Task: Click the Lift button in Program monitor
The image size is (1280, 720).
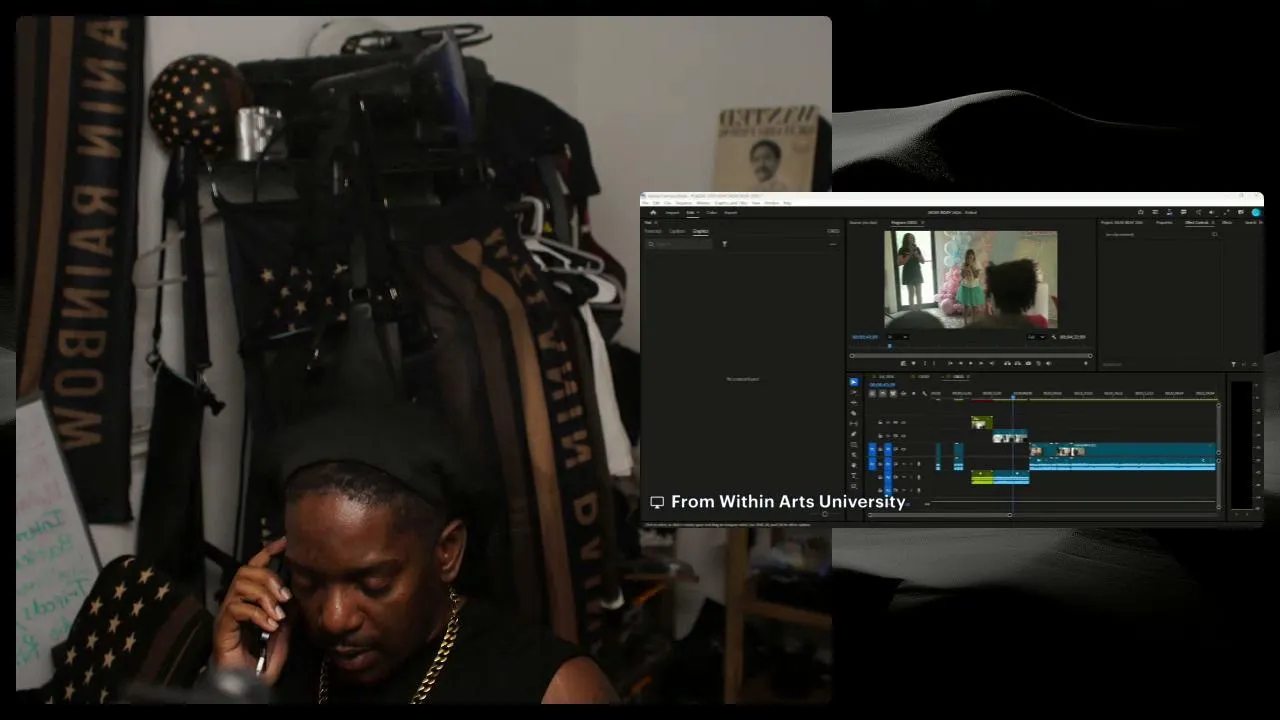Action: [x=1006, y=363]
